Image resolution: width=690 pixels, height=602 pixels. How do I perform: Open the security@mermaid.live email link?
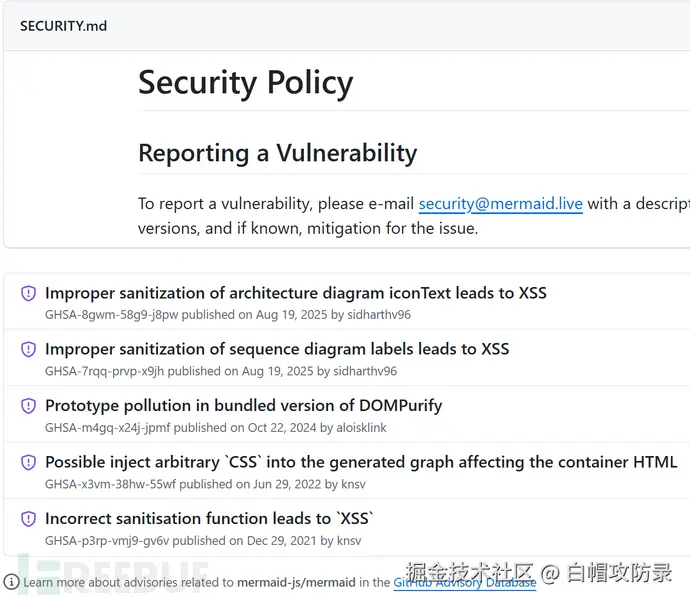500,204
